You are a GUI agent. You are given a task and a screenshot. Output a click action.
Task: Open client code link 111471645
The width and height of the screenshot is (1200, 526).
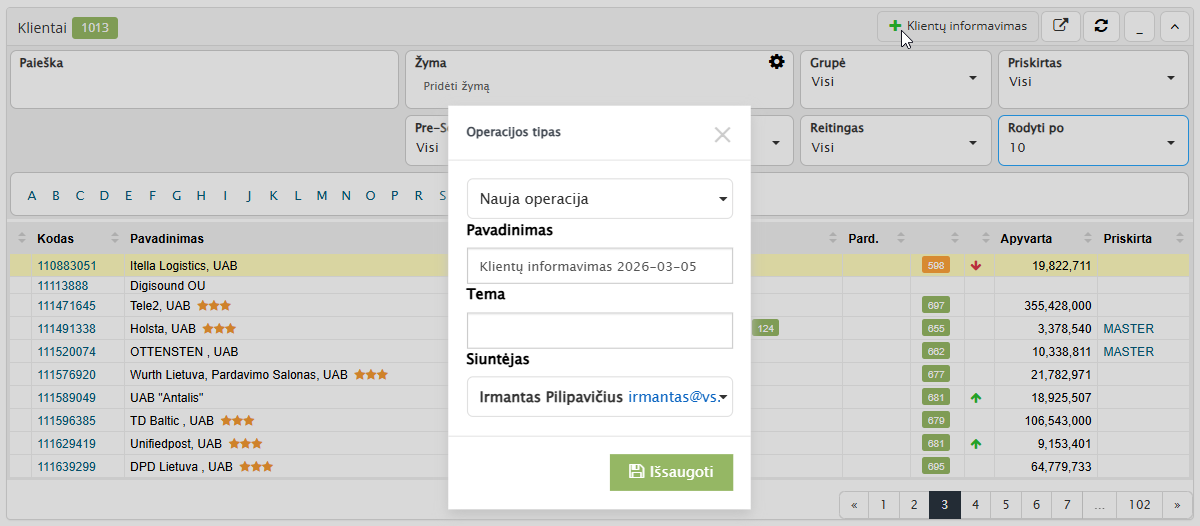click(x=67, y=306)
